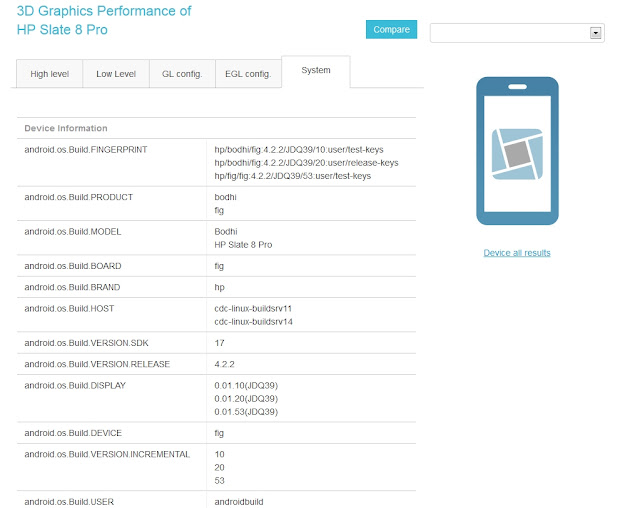The image size is (640, 508).
Task: Click the GFXBench logo inside phone image
Action: 517,154
